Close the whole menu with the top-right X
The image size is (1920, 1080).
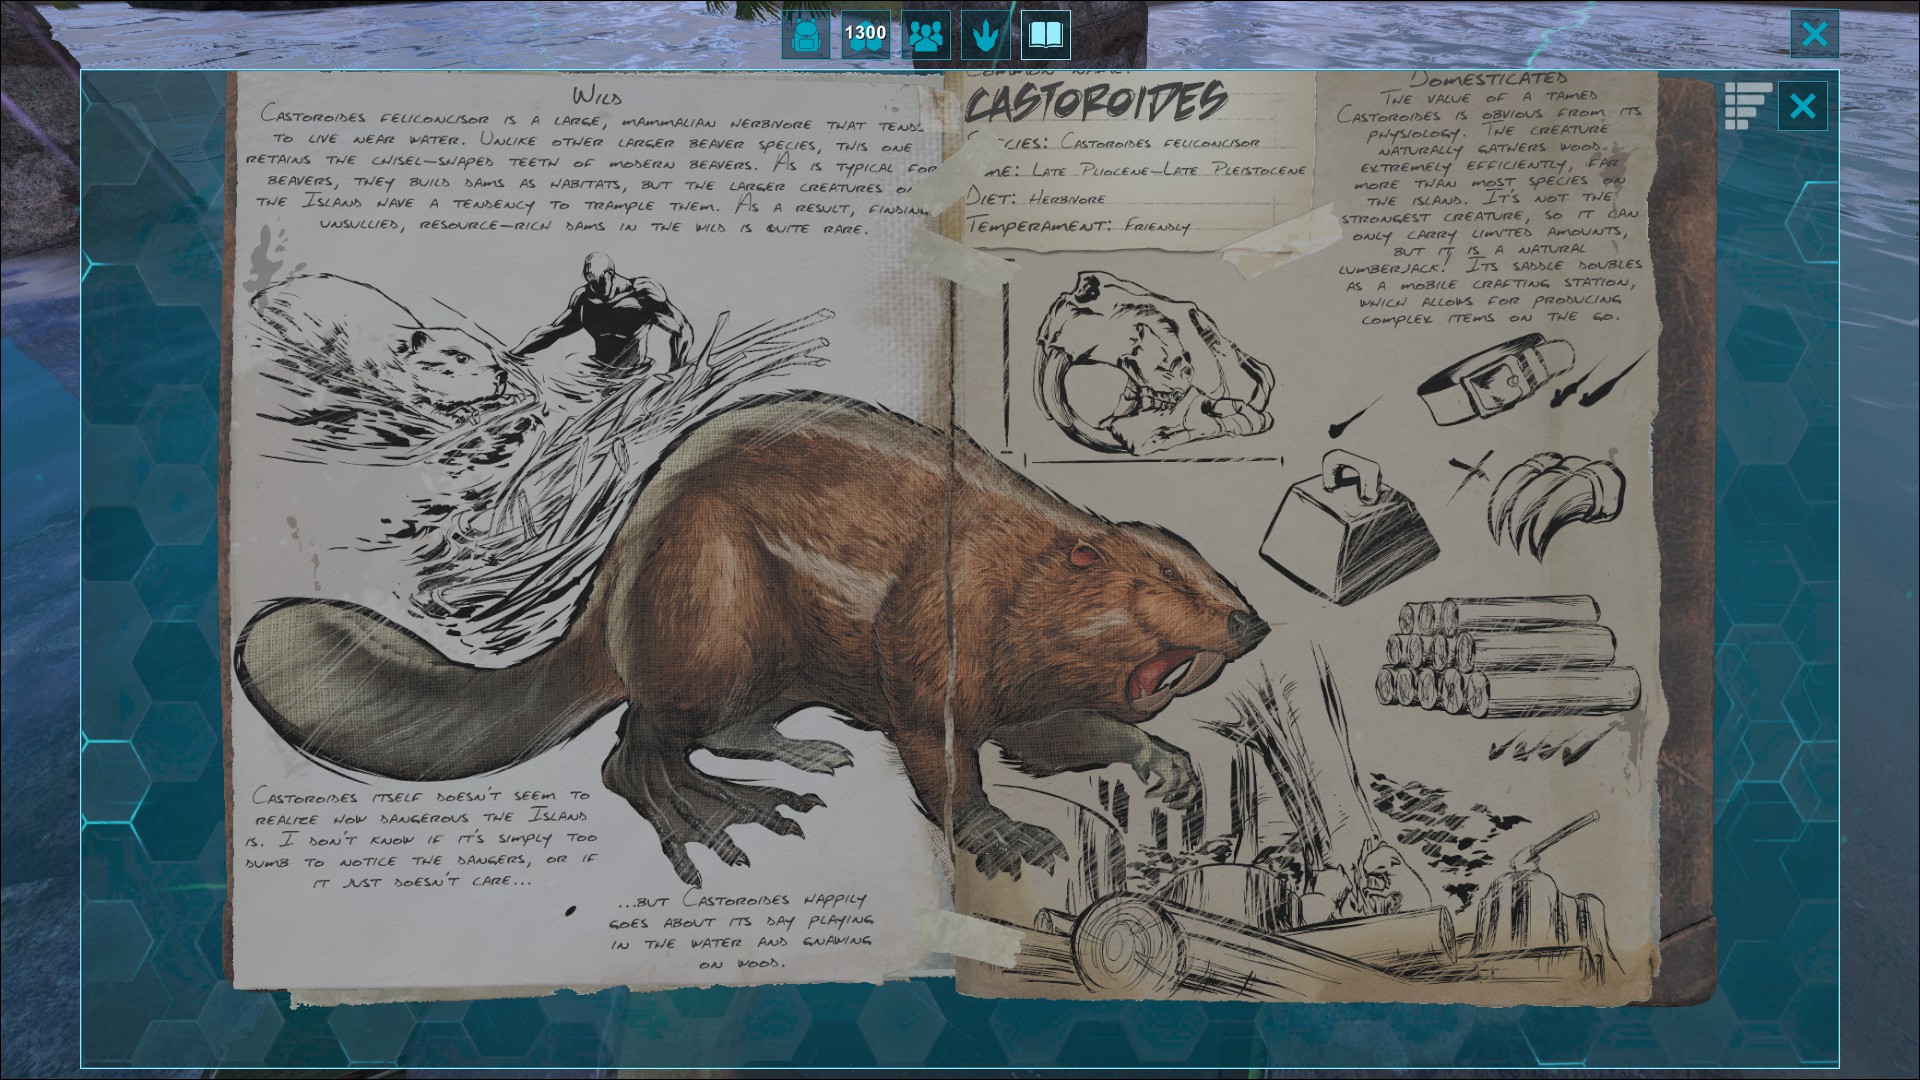[x=1814, y=34]
